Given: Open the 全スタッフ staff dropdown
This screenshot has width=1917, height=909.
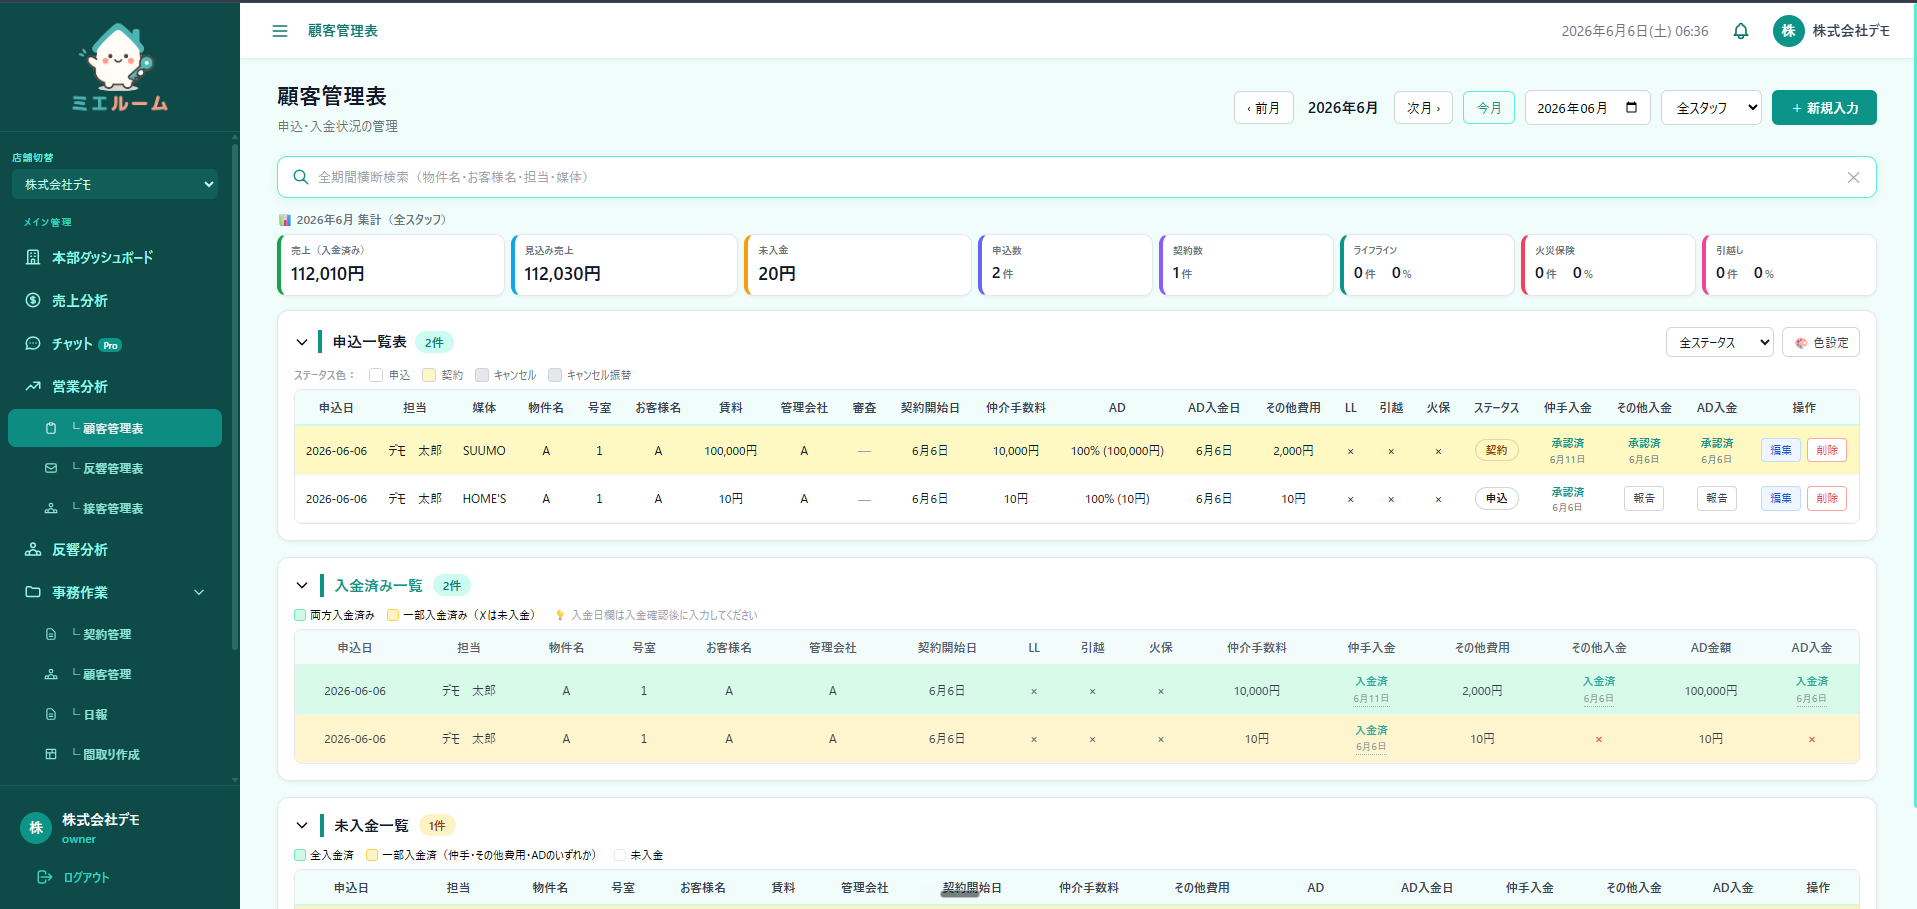Looking at the screenshot, I should click(x=1711, y=108).
